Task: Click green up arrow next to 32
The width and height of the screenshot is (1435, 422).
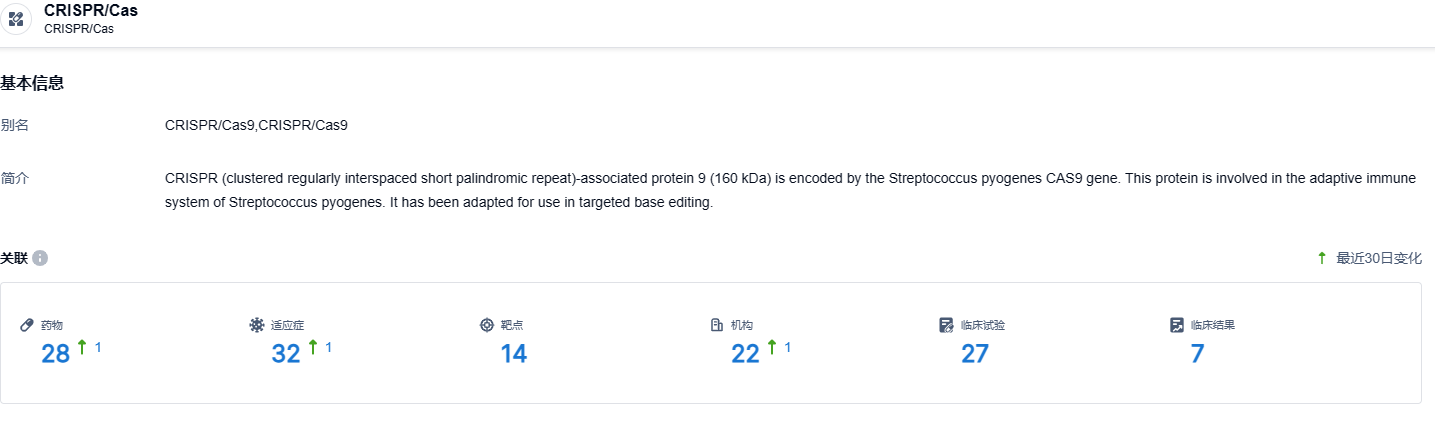Action: 313,347
